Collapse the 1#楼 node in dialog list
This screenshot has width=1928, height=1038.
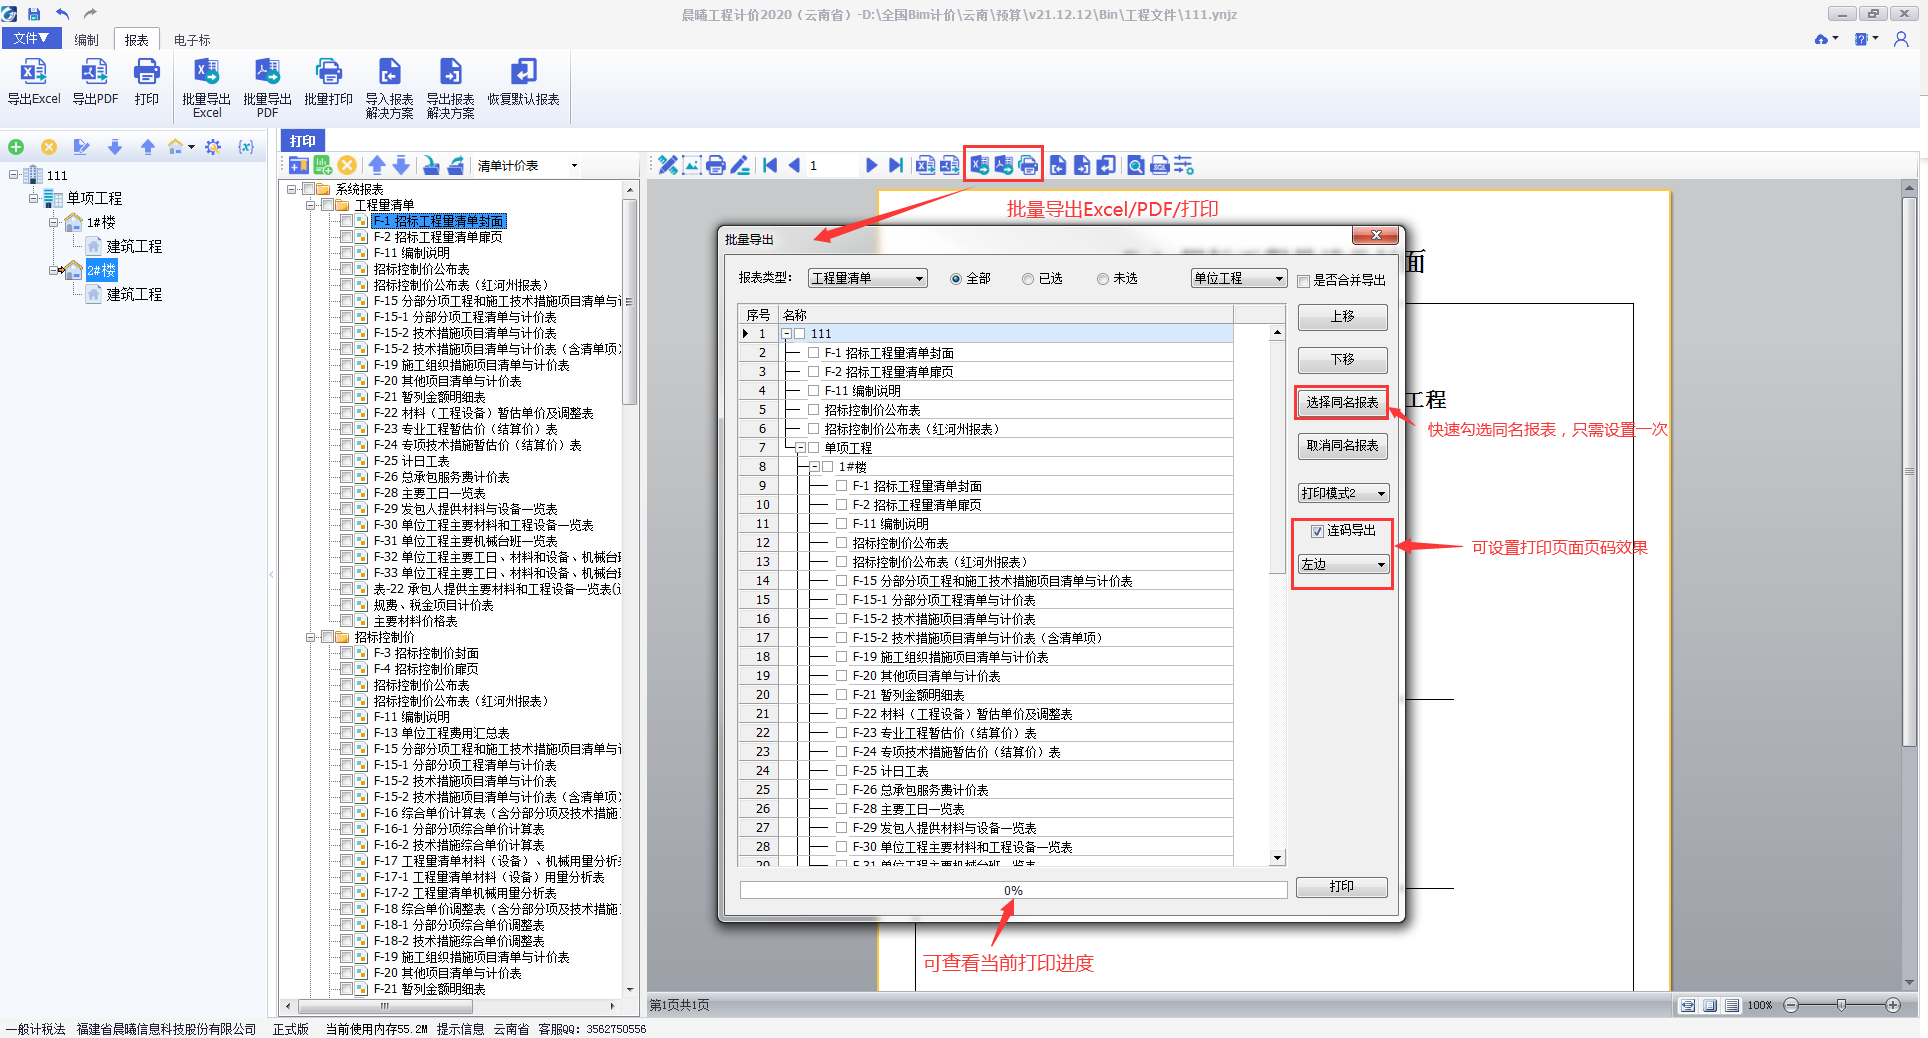[815, 467]
